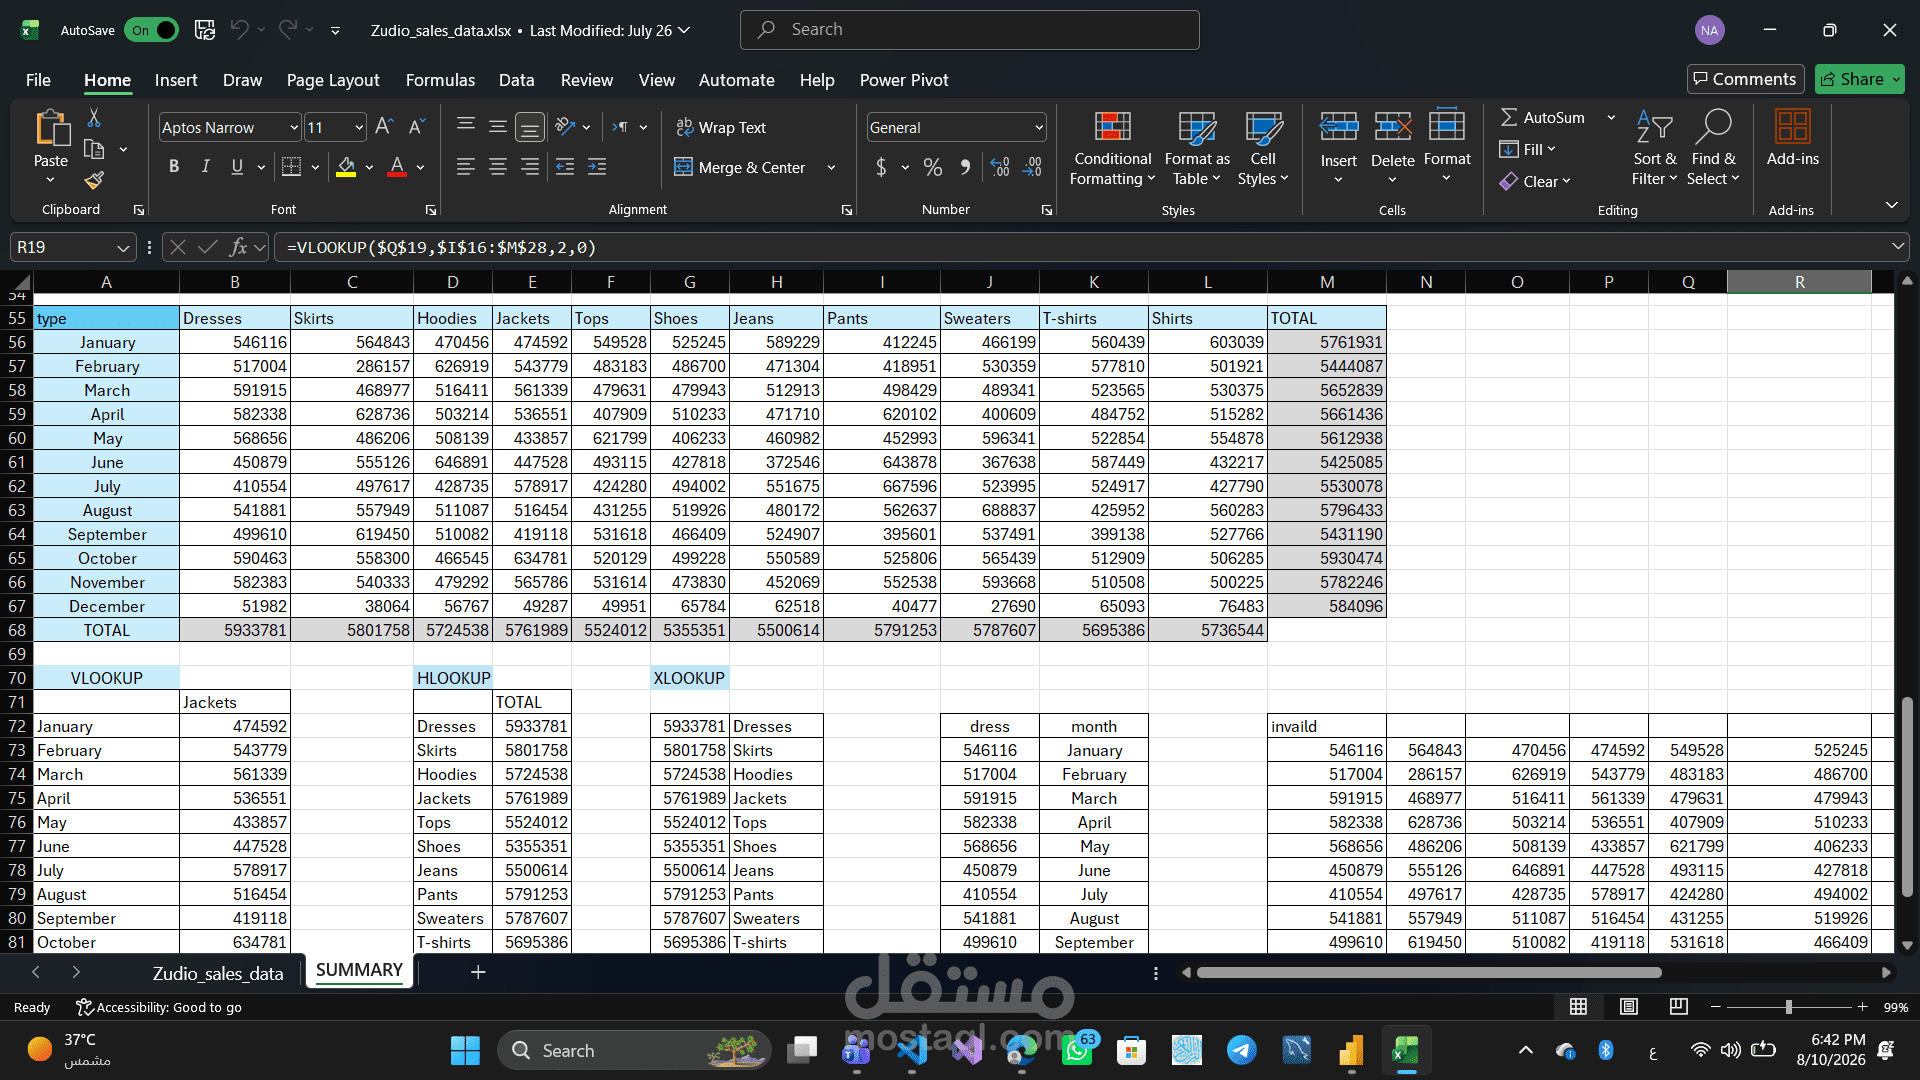Open the font name dropdown
Image resolution: width=1920 pixels, height=1080 pixels.
click(x=294, y=127)
